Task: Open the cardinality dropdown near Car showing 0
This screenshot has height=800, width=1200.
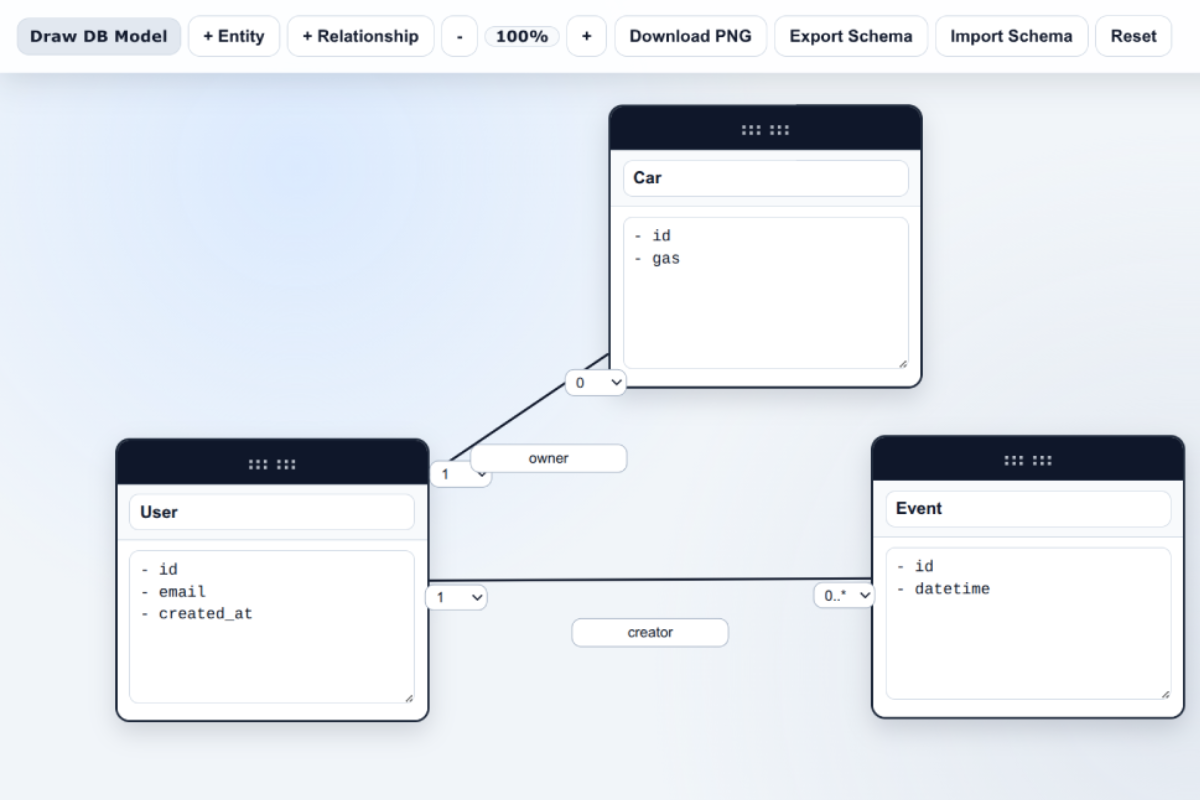Action: click(596, 383)
